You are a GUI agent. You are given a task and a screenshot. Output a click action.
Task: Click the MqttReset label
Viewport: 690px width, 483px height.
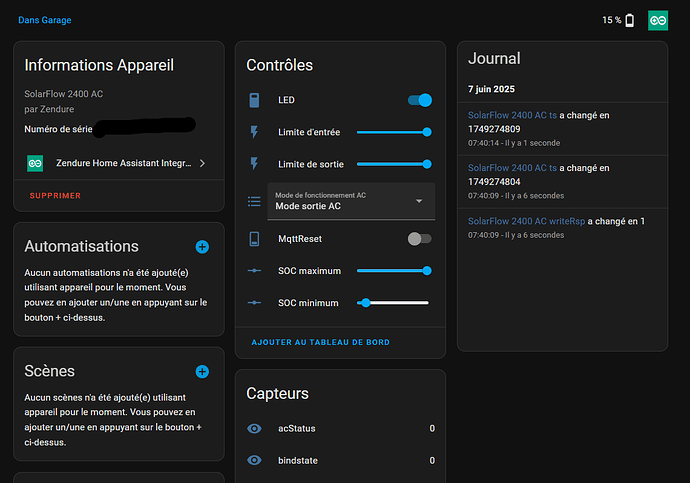(300, 239)
